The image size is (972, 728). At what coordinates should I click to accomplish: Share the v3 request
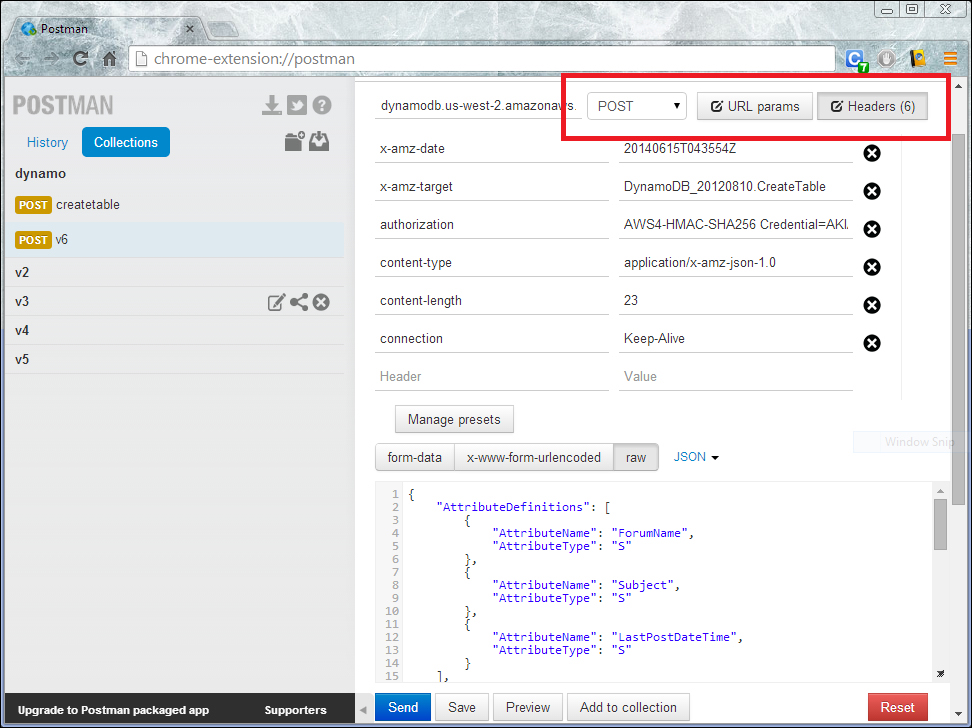[299, 302]
